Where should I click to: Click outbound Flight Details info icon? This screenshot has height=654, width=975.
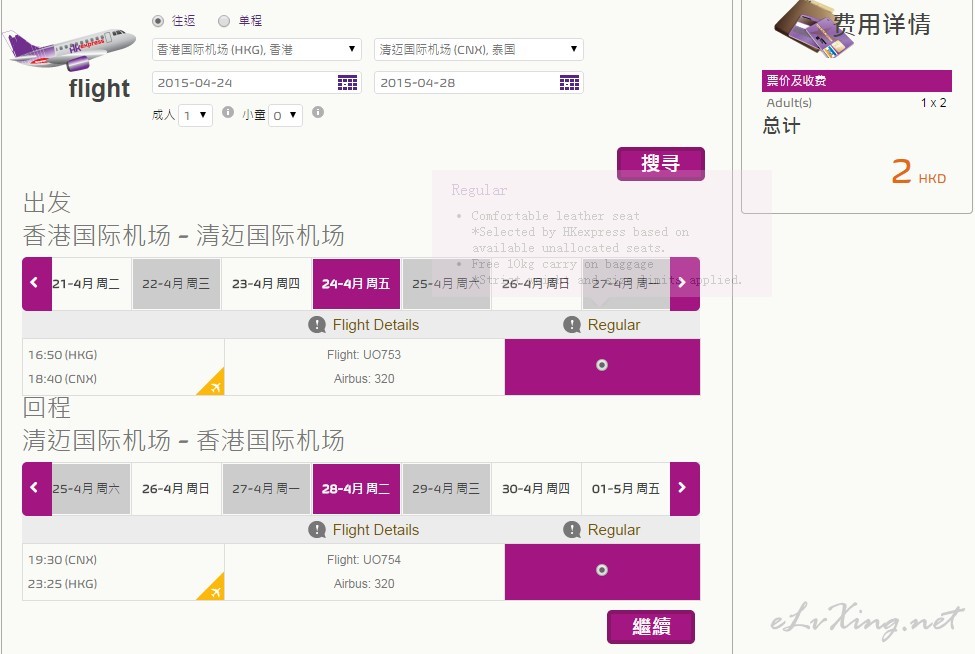[317, 325]
